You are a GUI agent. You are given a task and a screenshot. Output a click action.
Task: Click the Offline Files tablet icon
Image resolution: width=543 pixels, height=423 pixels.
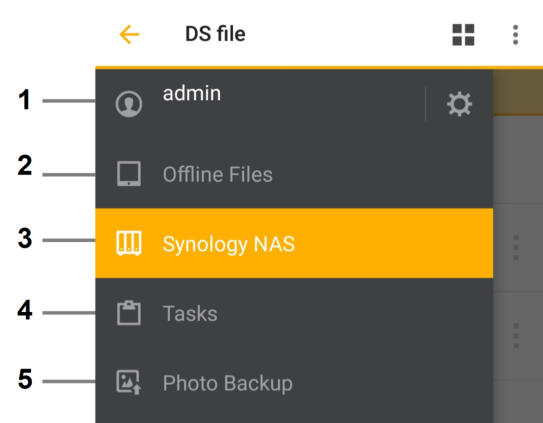click(128, 174)
